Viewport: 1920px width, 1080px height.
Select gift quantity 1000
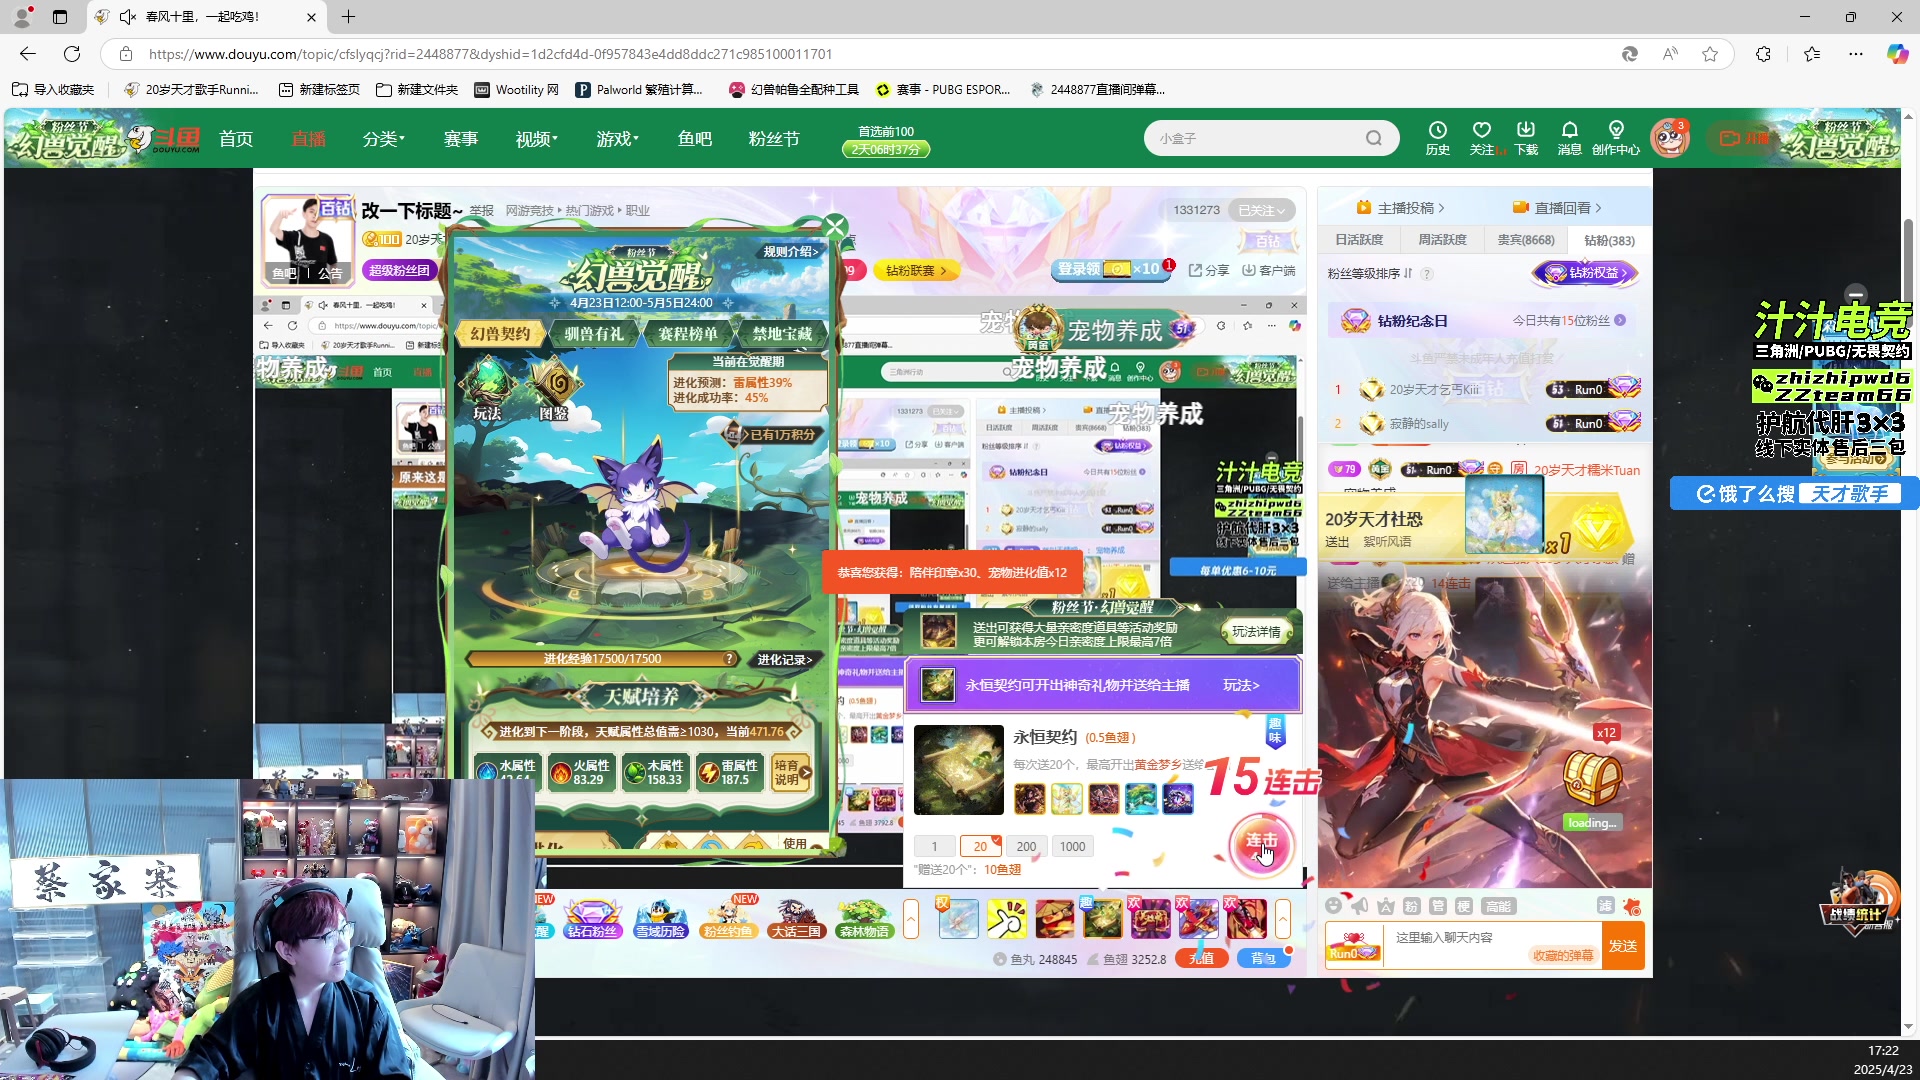[x=1072, y=846]
